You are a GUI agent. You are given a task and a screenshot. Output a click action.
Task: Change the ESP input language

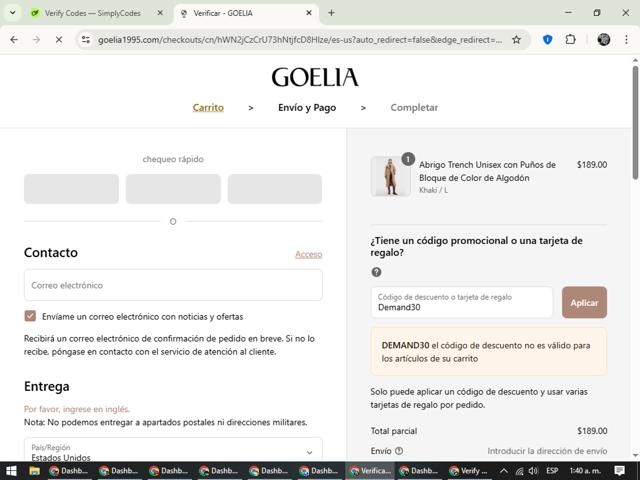coord(552,471)
